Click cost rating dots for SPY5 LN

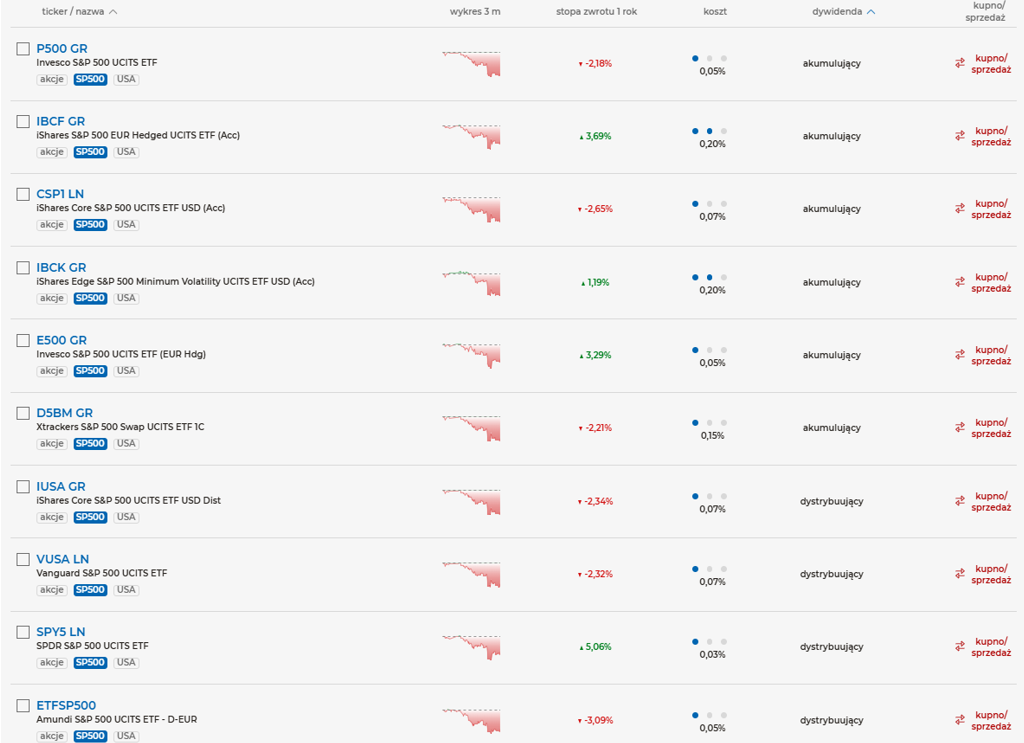709,642
